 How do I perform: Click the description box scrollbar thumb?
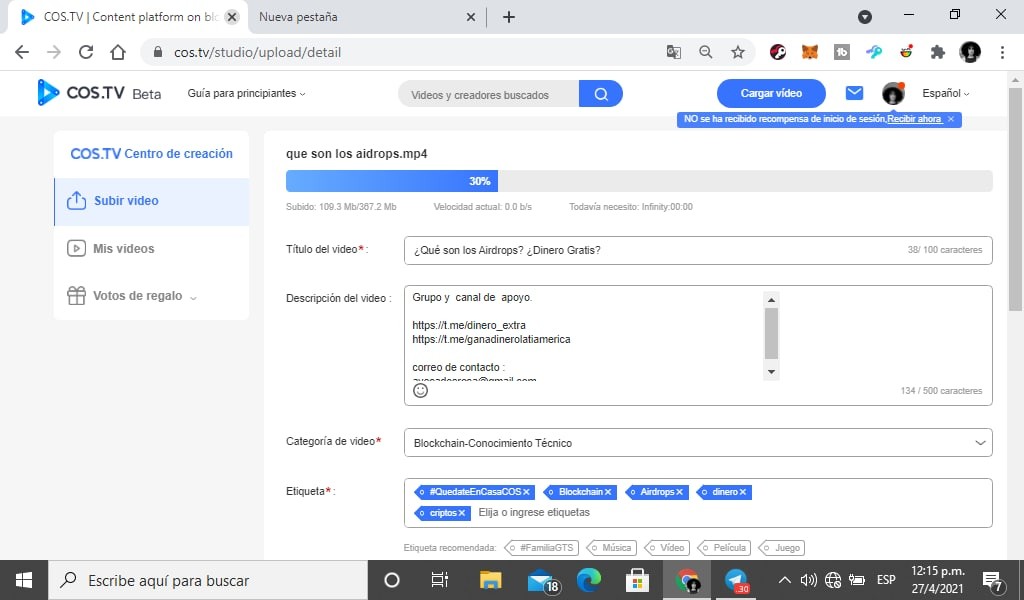tap(771, 333)
